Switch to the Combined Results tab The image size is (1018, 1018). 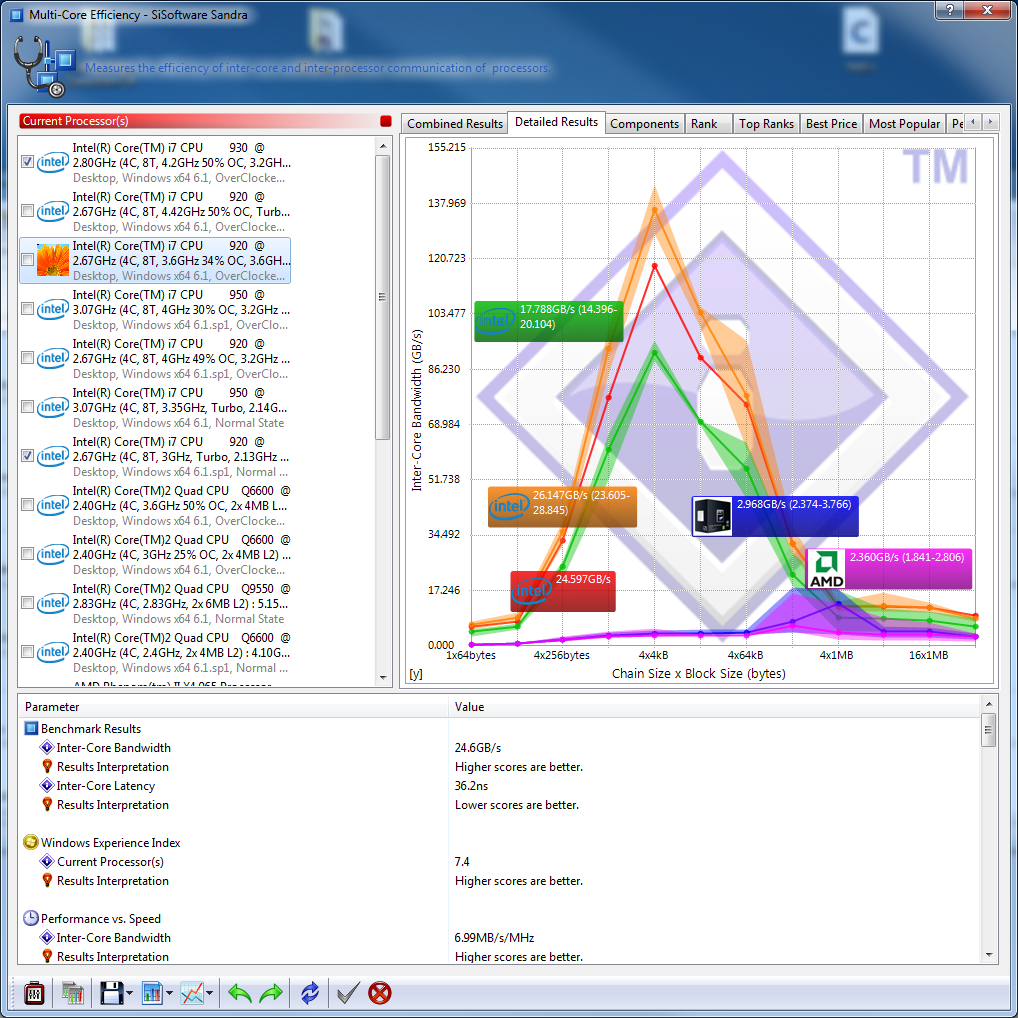(454, 123)
